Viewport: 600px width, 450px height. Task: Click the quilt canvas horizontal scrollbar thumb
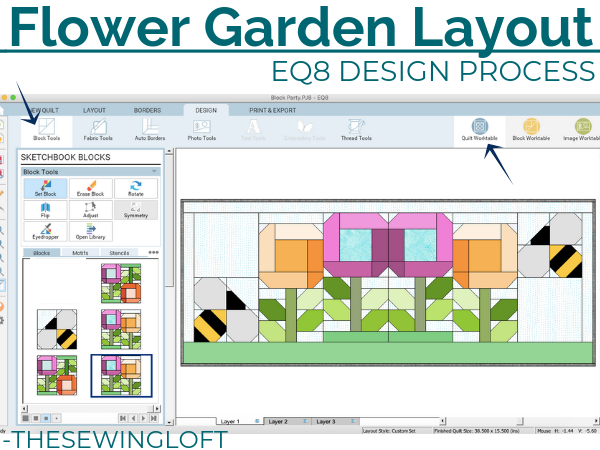(520, 421)
